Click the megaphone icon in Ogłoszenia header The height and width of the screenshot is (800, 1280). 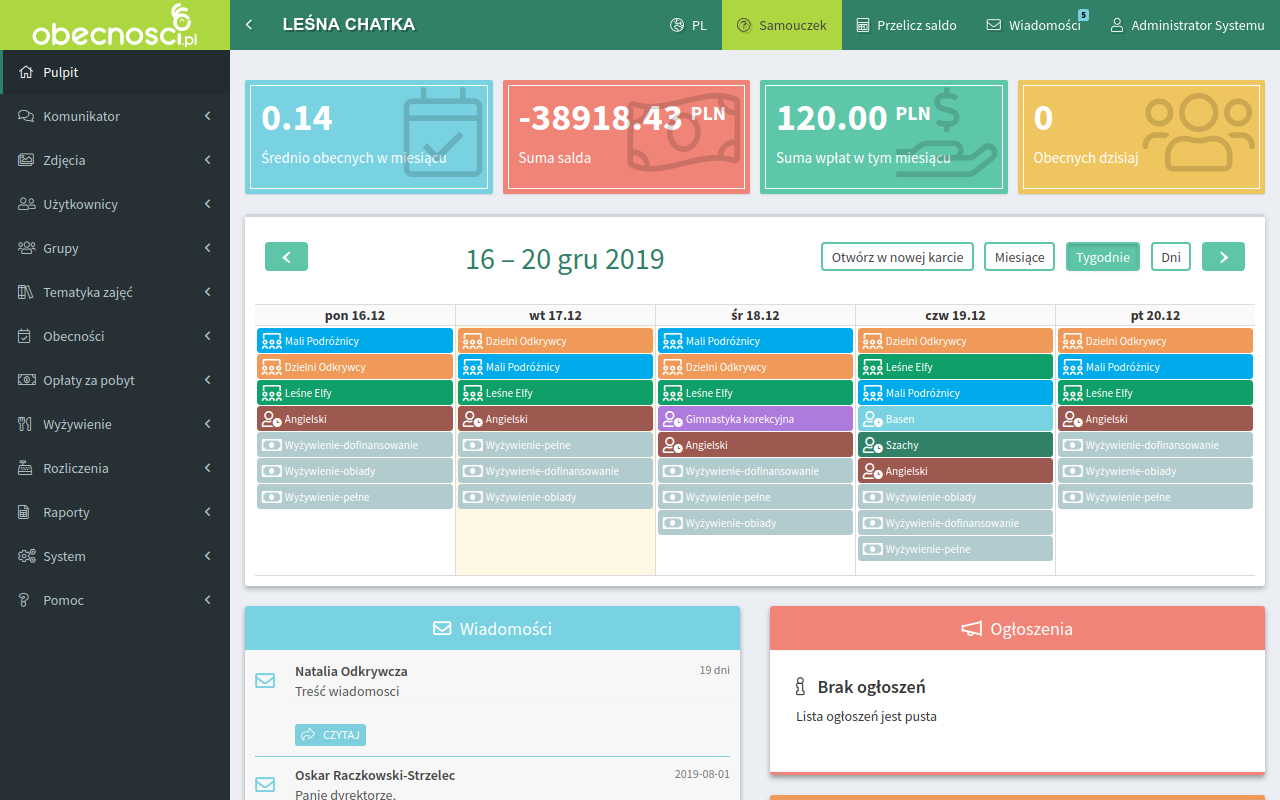coord(972,629)
